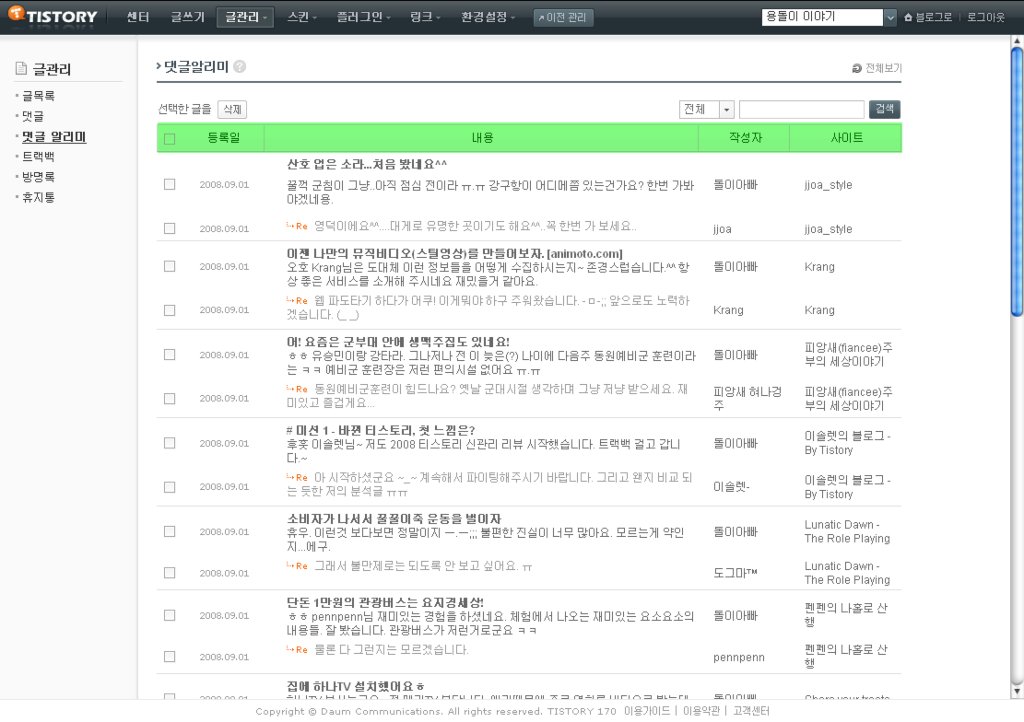Image resolution: width=1024 pixels, height=722 pixels.
Task: Click the 삭제 button
Action: point(232,109)
